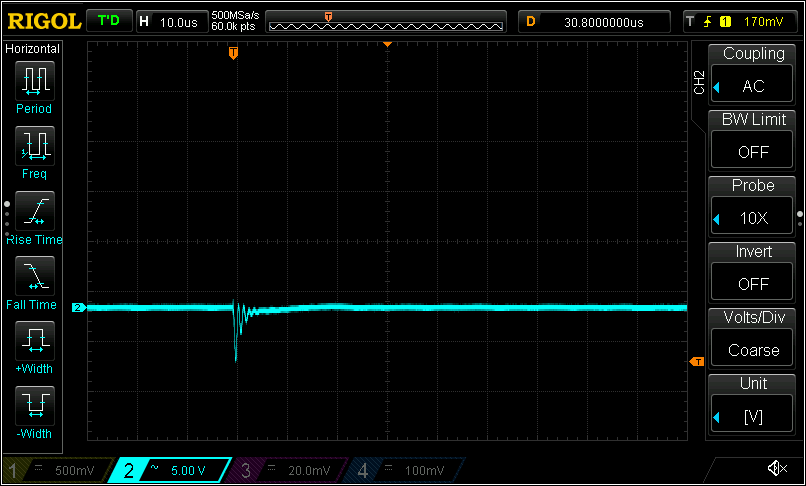Select channel 1 tab showing 500mV
This screenshot has width=806, height=486.
click(x=57, y=470)
